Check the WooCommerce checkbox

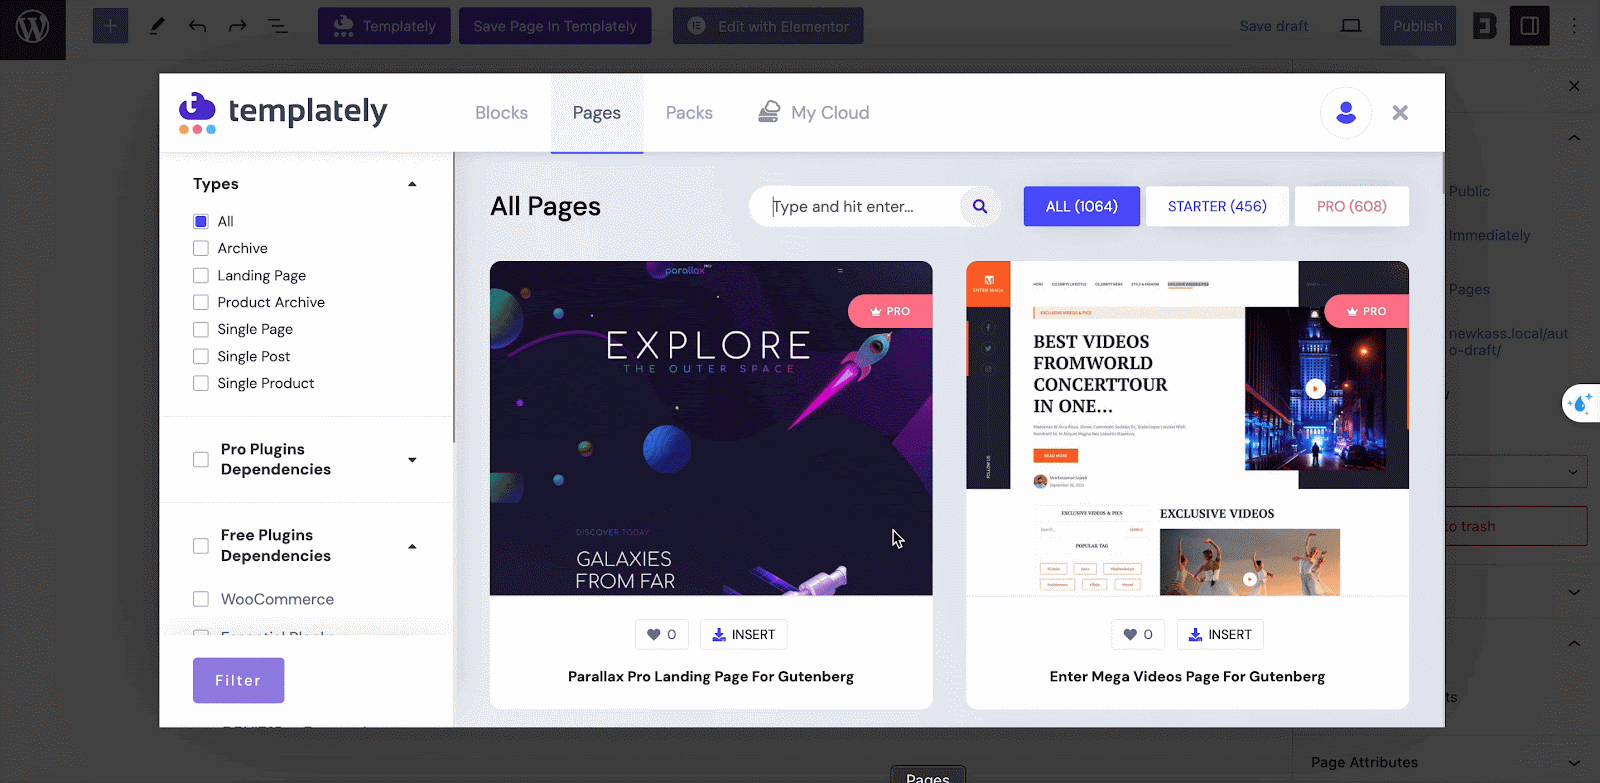201,599
